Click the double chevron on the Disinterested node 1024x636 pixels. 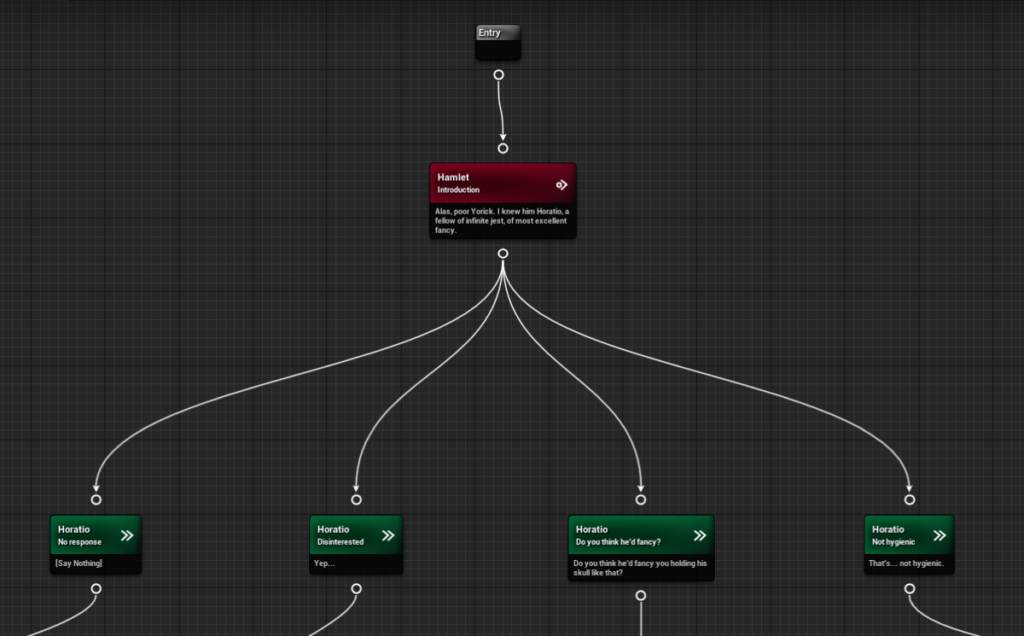[x=386, y=535]
